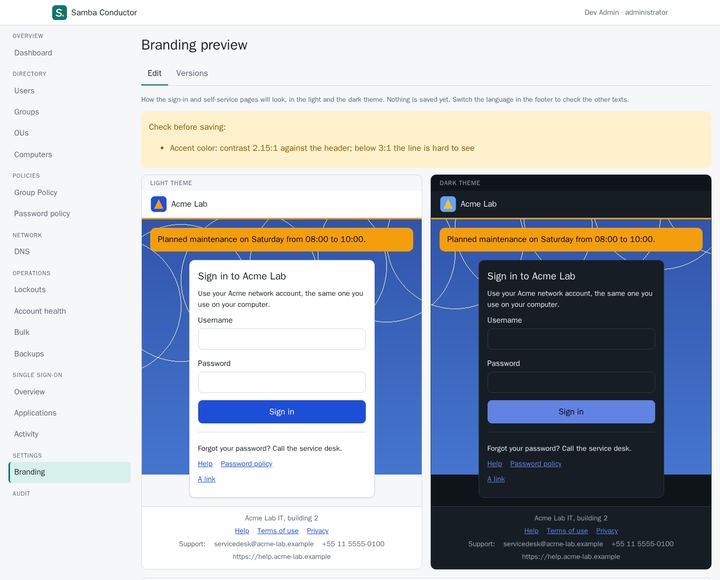
Task: Click servicedesk email in light theme footer
Action: pyautogui.click(x=264, y=544)
